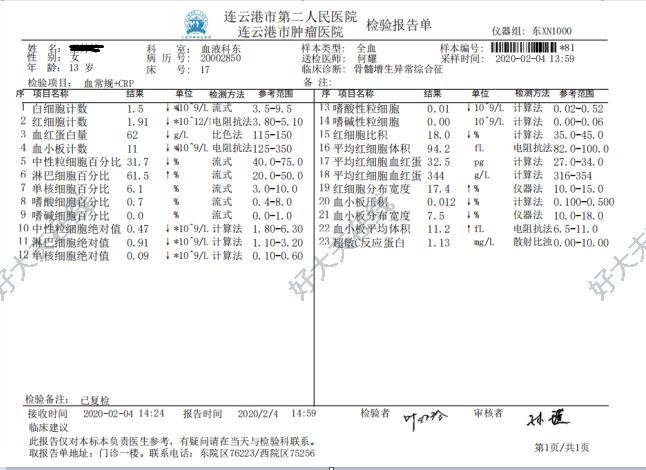Image resolution: width=646 pixels, height=470 pixels.
Task: Click the reference range 0.4-8.0
Action: pyautogui.click(x=272, y=202)
